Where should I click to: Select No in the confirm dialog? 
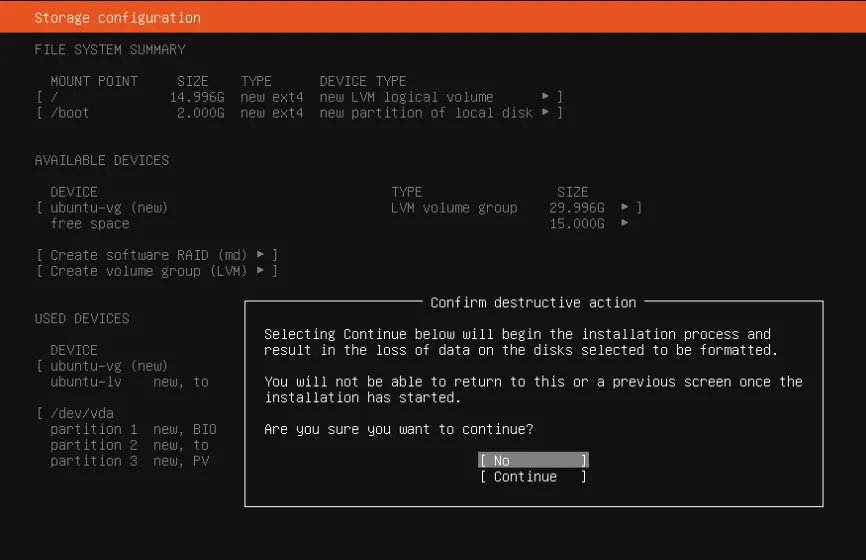click(x=532, y=461)
